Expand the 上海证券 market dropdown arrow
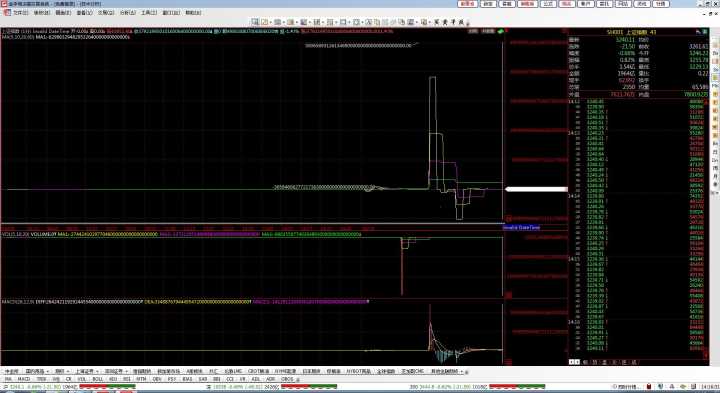Screen dimensions: 720x393 coord(97,371)
